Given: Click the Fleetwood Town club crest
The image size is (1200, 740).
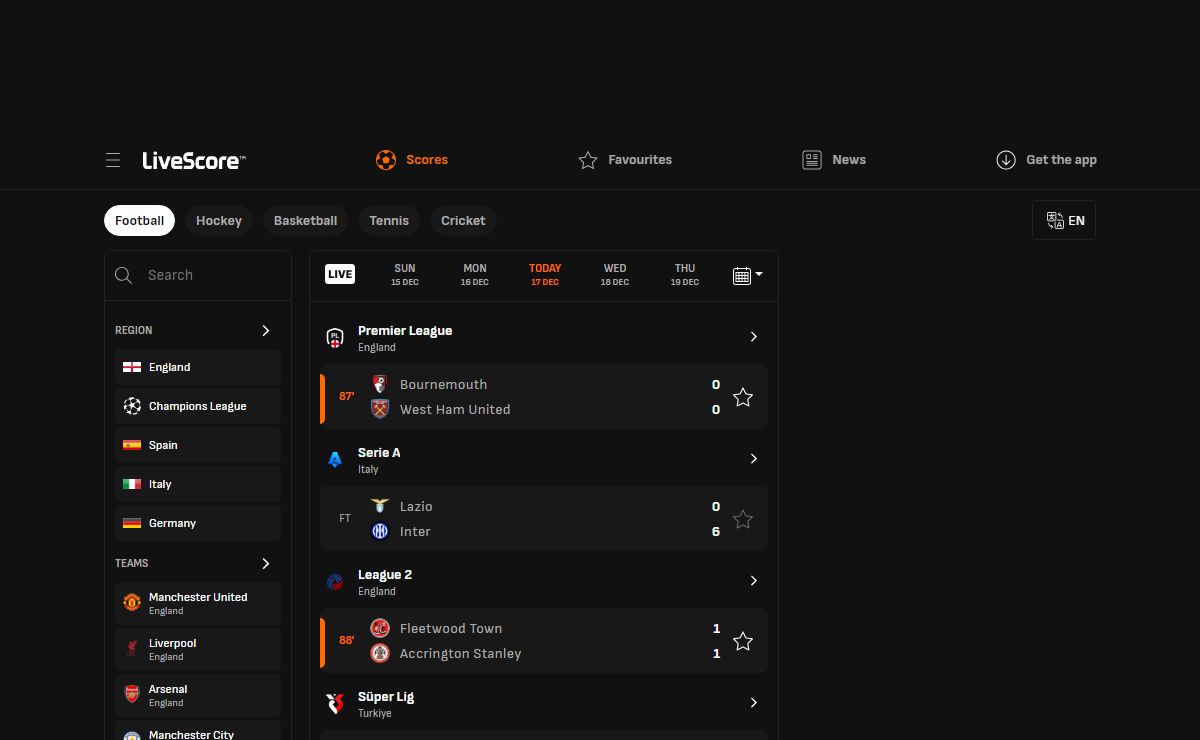Looking at the screenshot, I should pos(380,628).
